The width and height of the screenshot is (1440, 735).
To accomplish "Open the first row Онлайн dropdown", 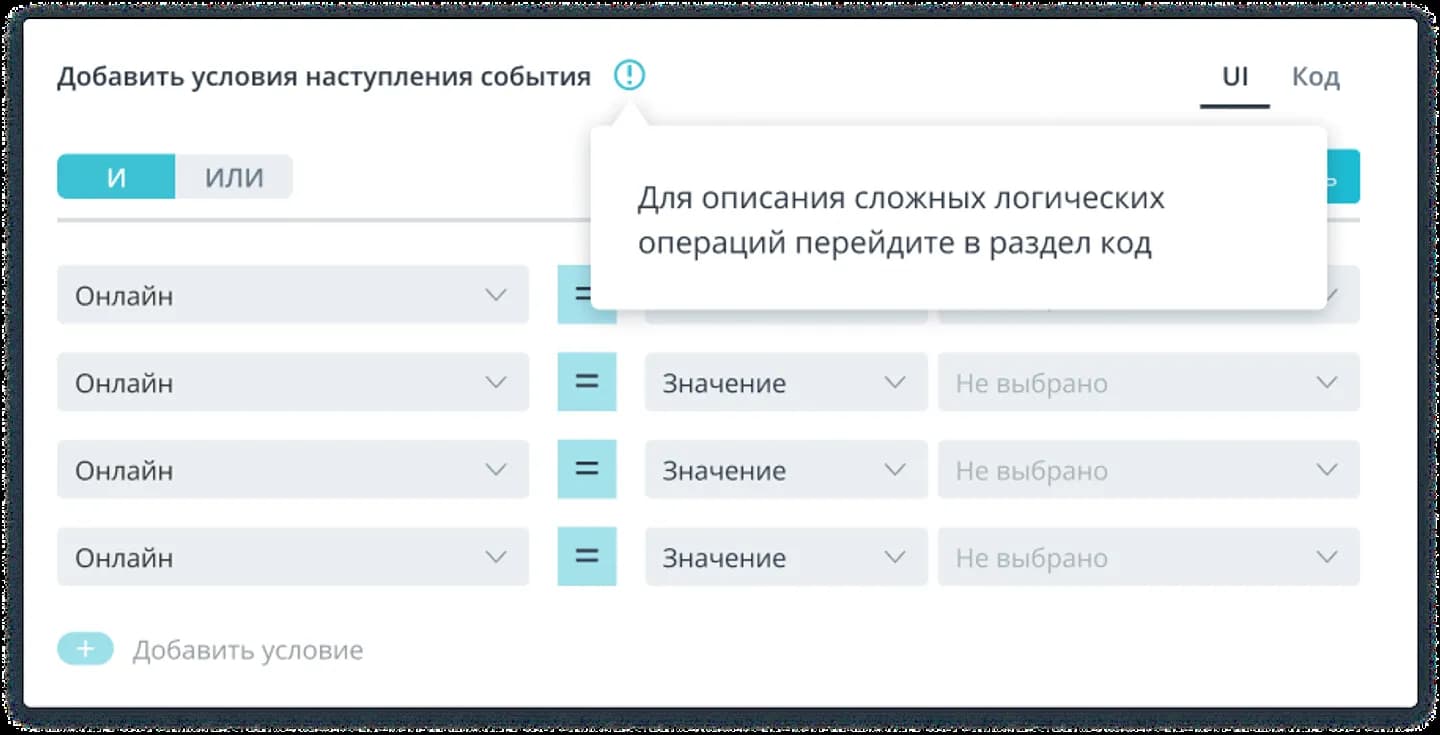I will click(293, 295).
